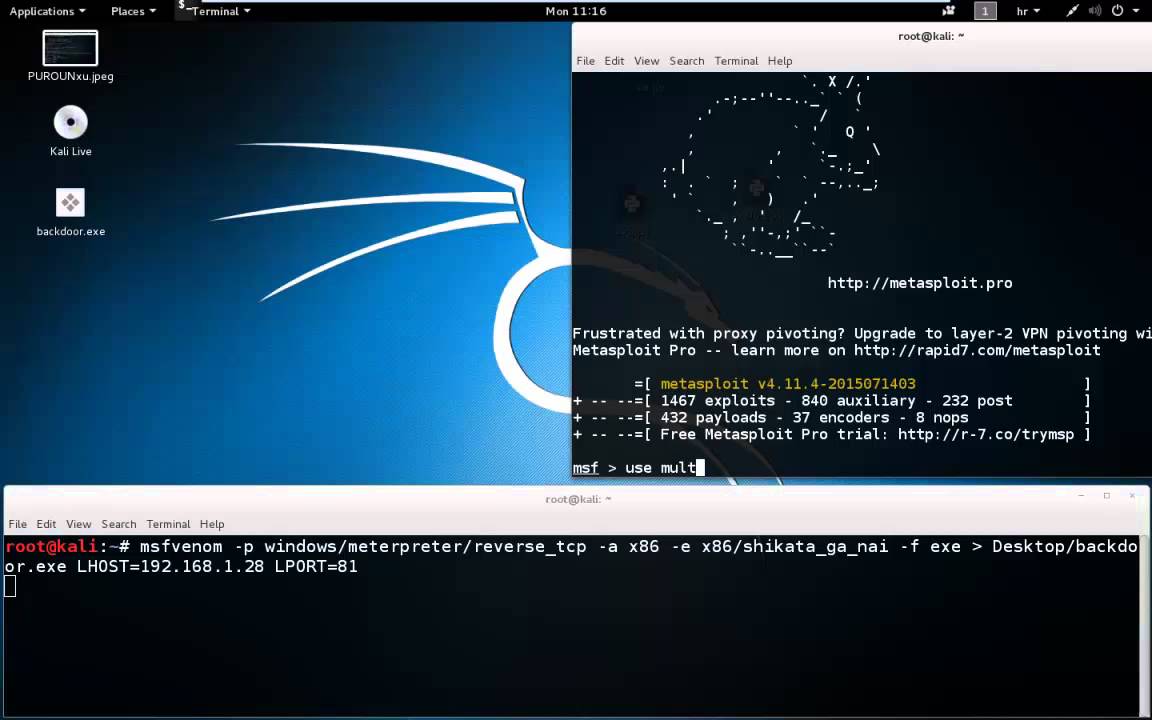
Task: Maximize the lower terminal window
Action: click(1106, 496)
